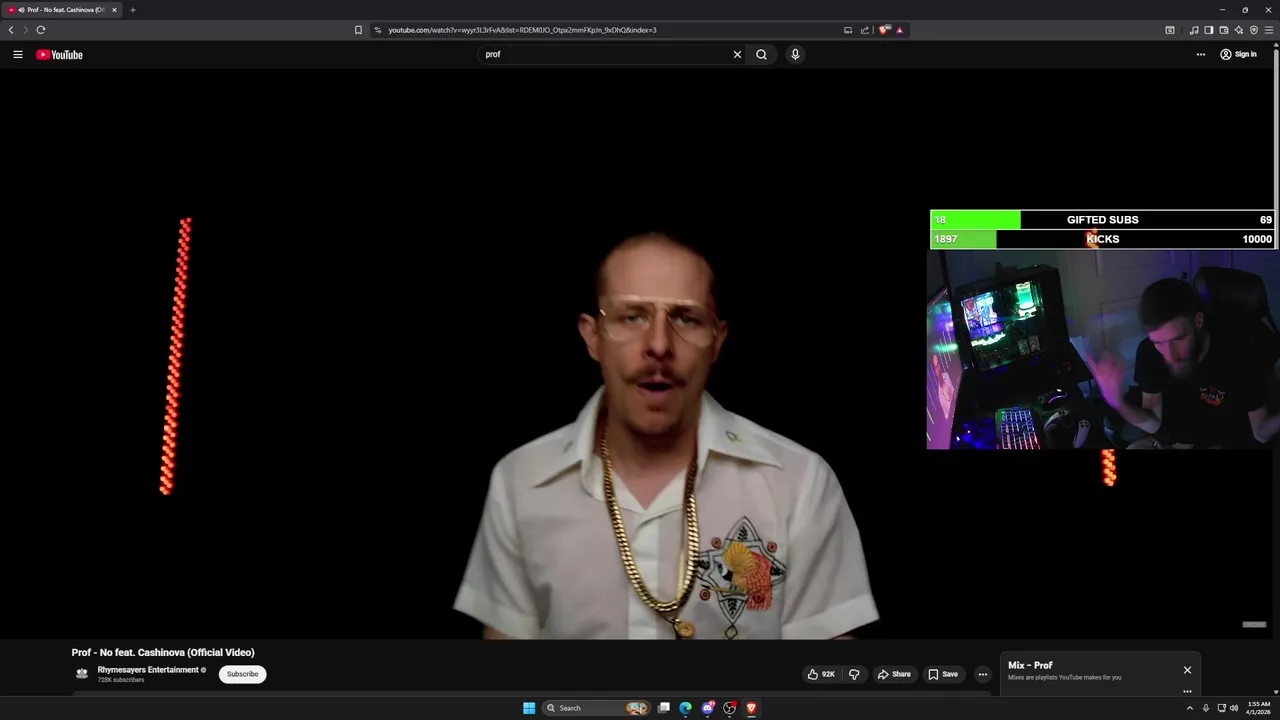Sign in to YouTube

click(x=1238, y=54)
